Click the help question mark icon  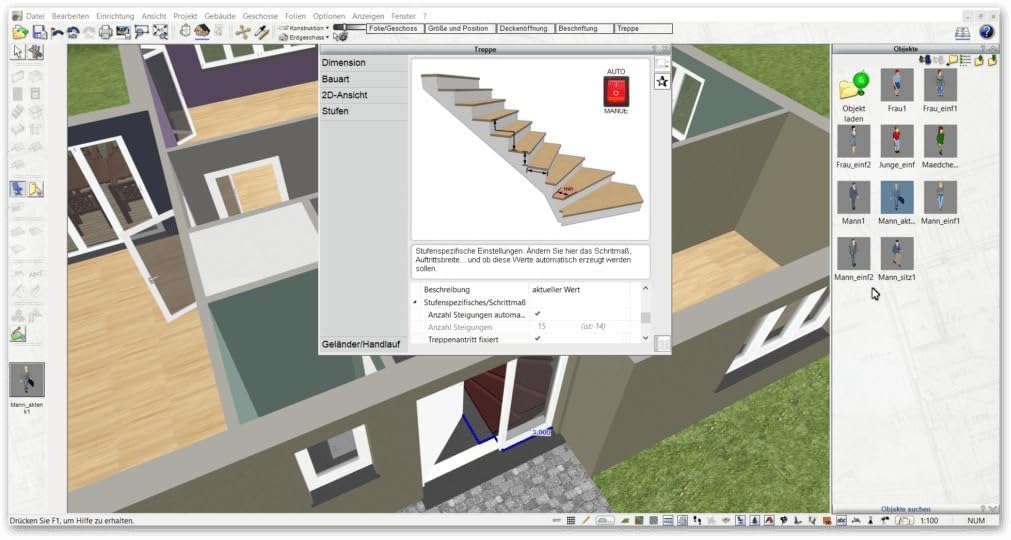click(x=986, y=32)
